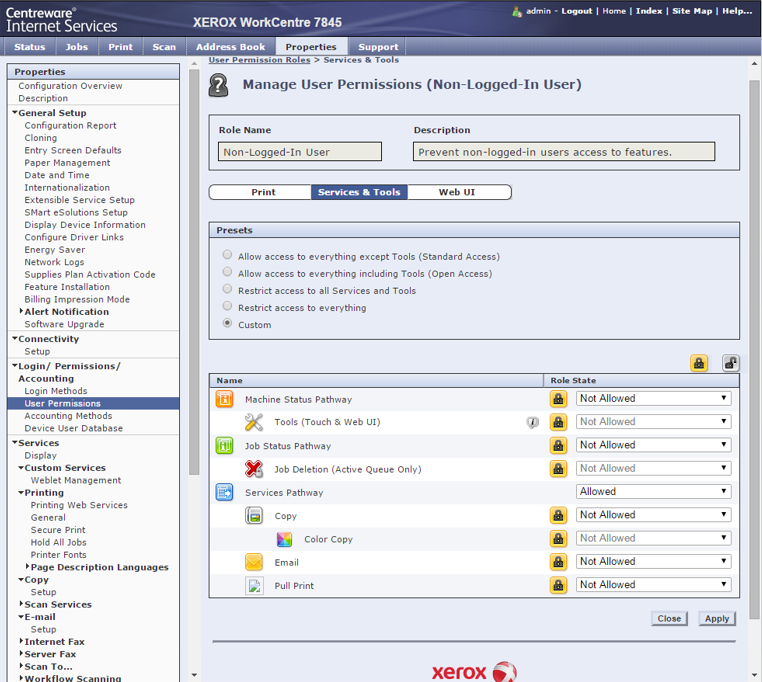Click the Tools wrench and screwdriver icon
The image size is (762, 682).
click(254, 422)
